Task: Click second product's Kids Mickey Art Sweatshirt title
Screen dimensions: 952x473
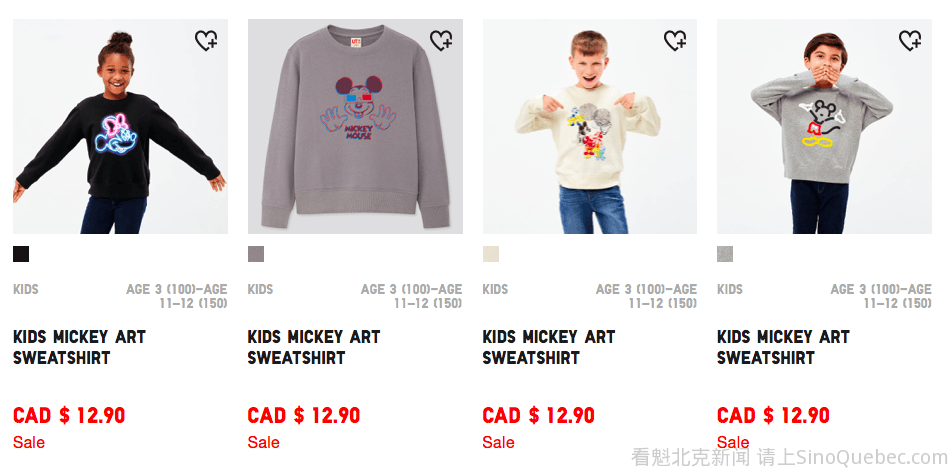Action: click(x=314, y=347)
